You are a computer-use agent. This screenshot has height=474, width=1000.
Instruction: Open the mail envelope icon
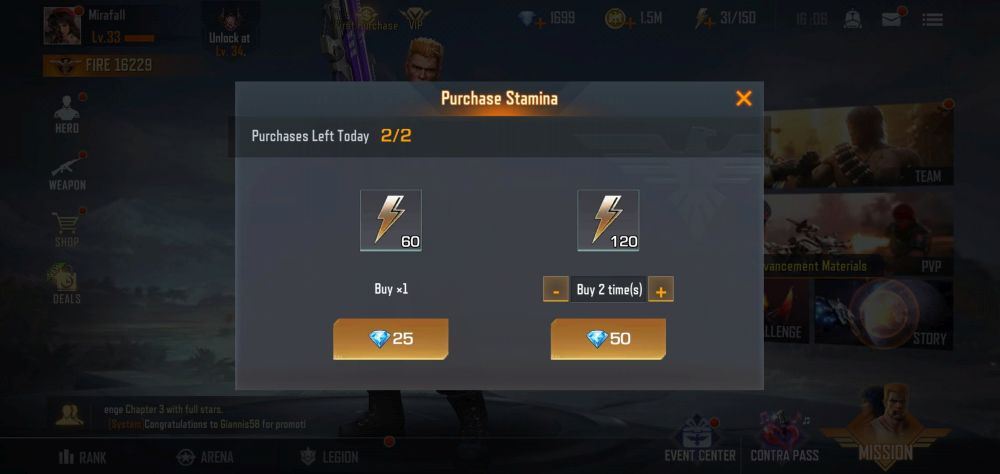pyautogui.click(x=892, y=19)
